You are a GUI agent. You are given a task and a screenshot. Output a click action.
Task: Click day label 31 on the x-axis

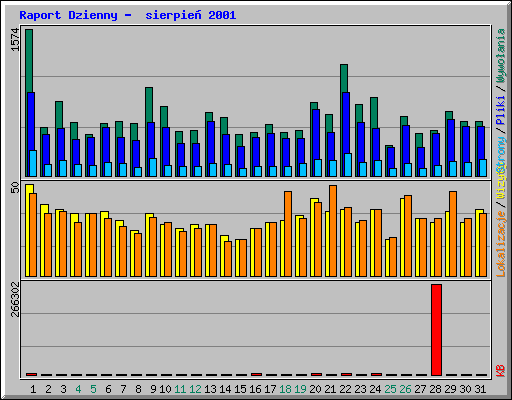(x=480, y=389)
